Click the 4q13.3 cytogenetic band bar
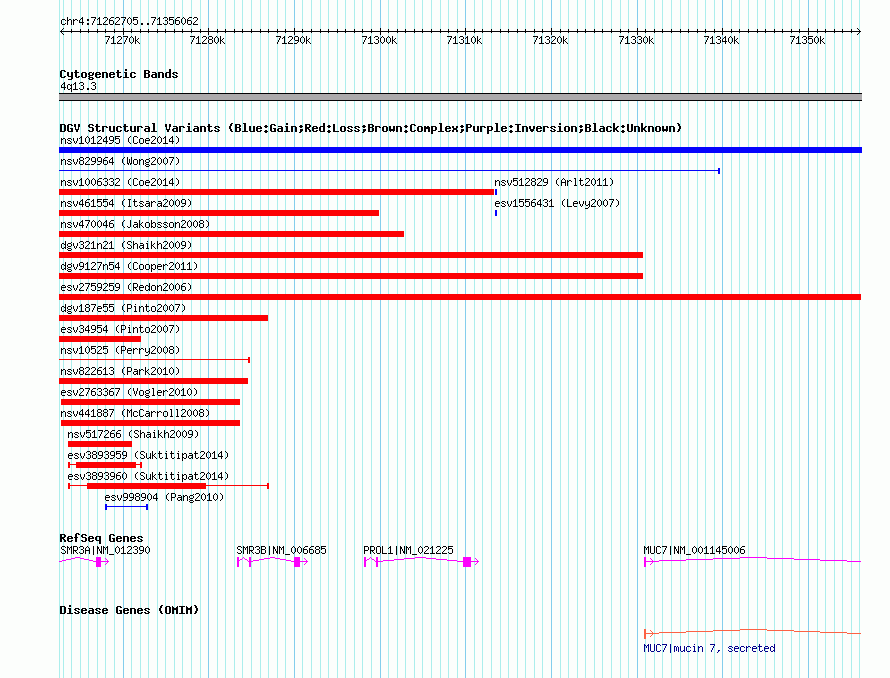Screen dimensions: 890x678 click(460, 97)
